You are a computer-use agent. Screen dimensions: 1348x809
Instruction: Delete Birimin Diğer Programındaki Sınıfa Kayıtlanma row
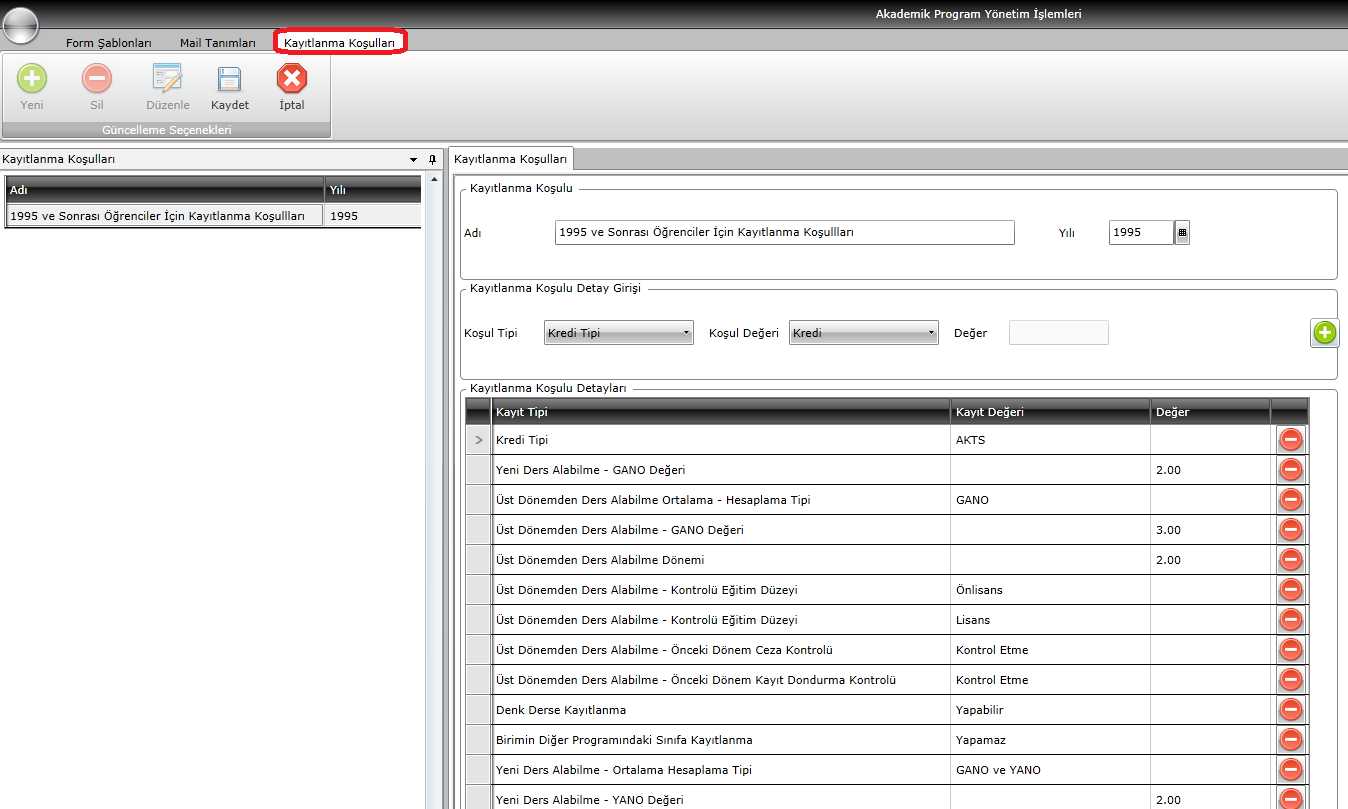click(1290, 740)
